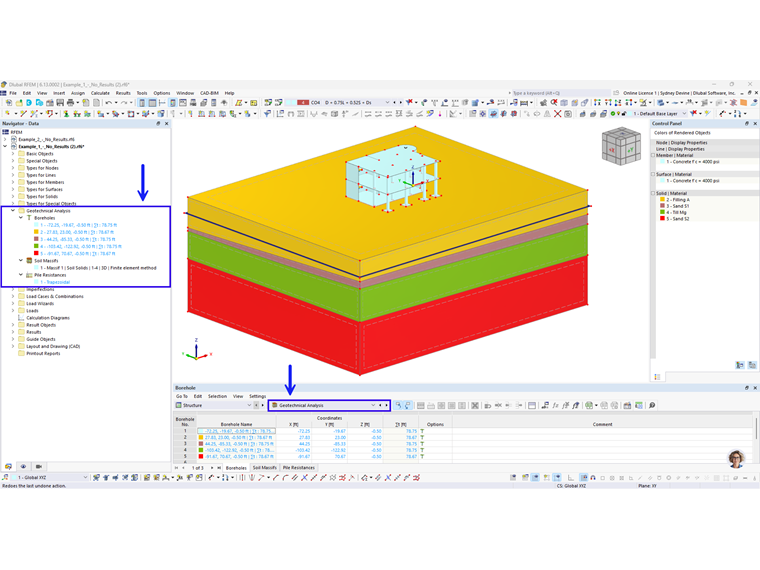Collapse the Geotechnical Analysis tree node
The width and height of the screenshot is (760, 570).
tap(13, 211)
